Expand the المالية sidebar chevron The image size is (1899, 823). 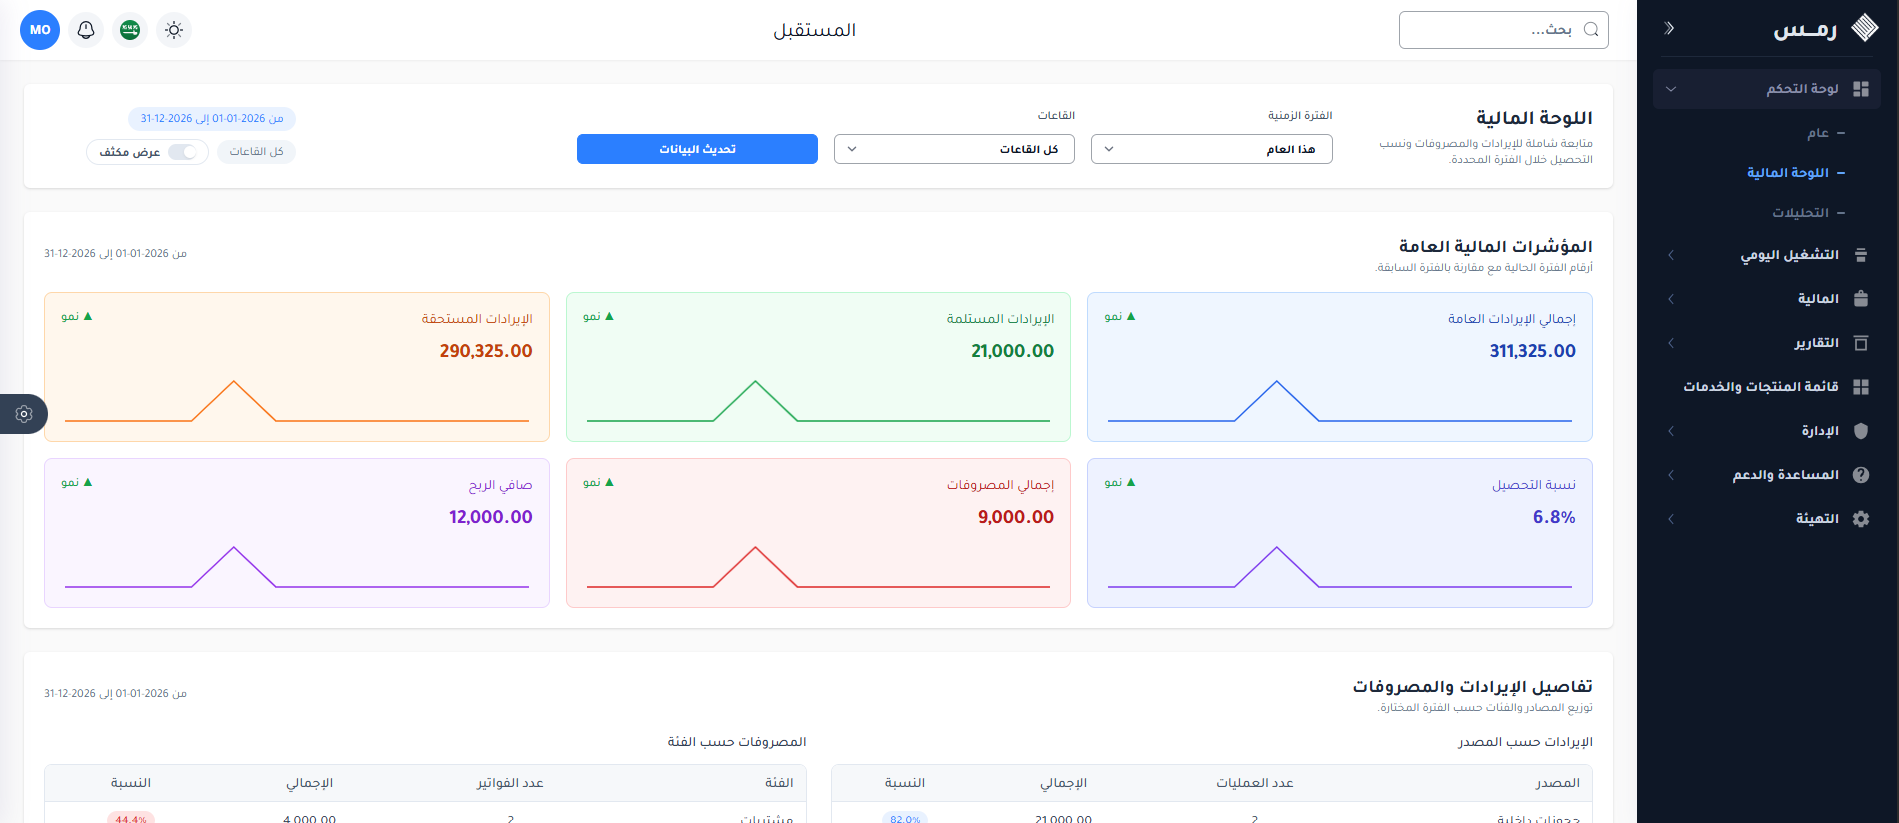pos(1671,299)
